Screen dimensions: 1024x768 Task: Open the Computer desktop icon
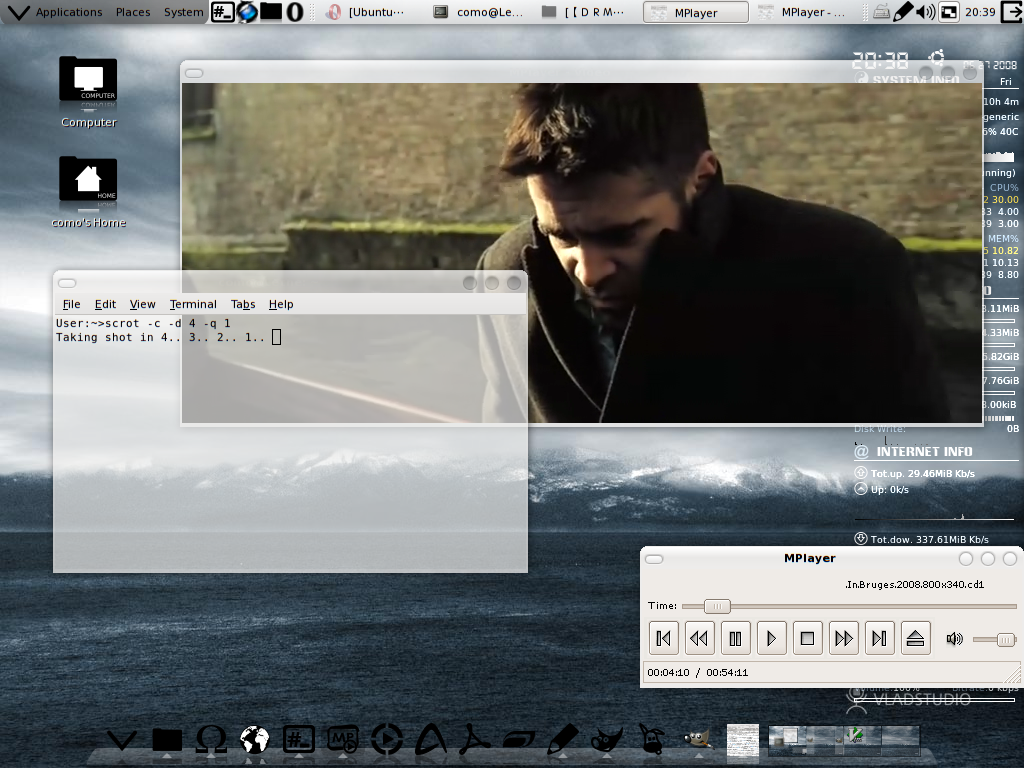pyautogui.click(x=88, y=92)
